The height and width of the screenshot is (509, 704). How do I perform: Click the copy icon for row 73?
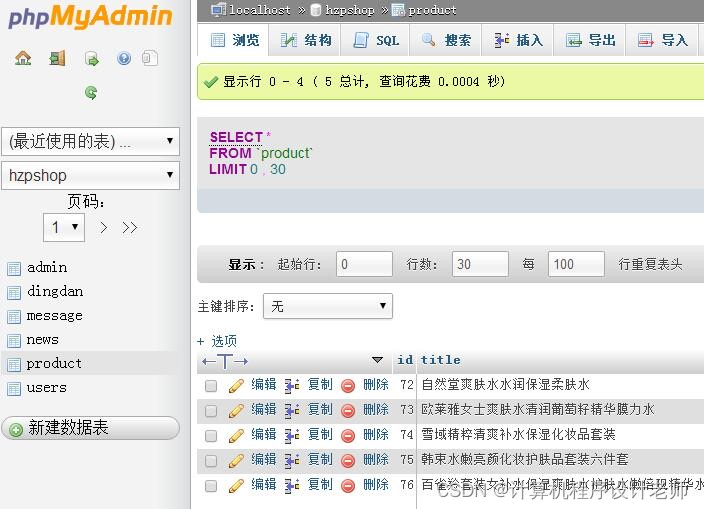pyautogui.click(x=292, y=410)
